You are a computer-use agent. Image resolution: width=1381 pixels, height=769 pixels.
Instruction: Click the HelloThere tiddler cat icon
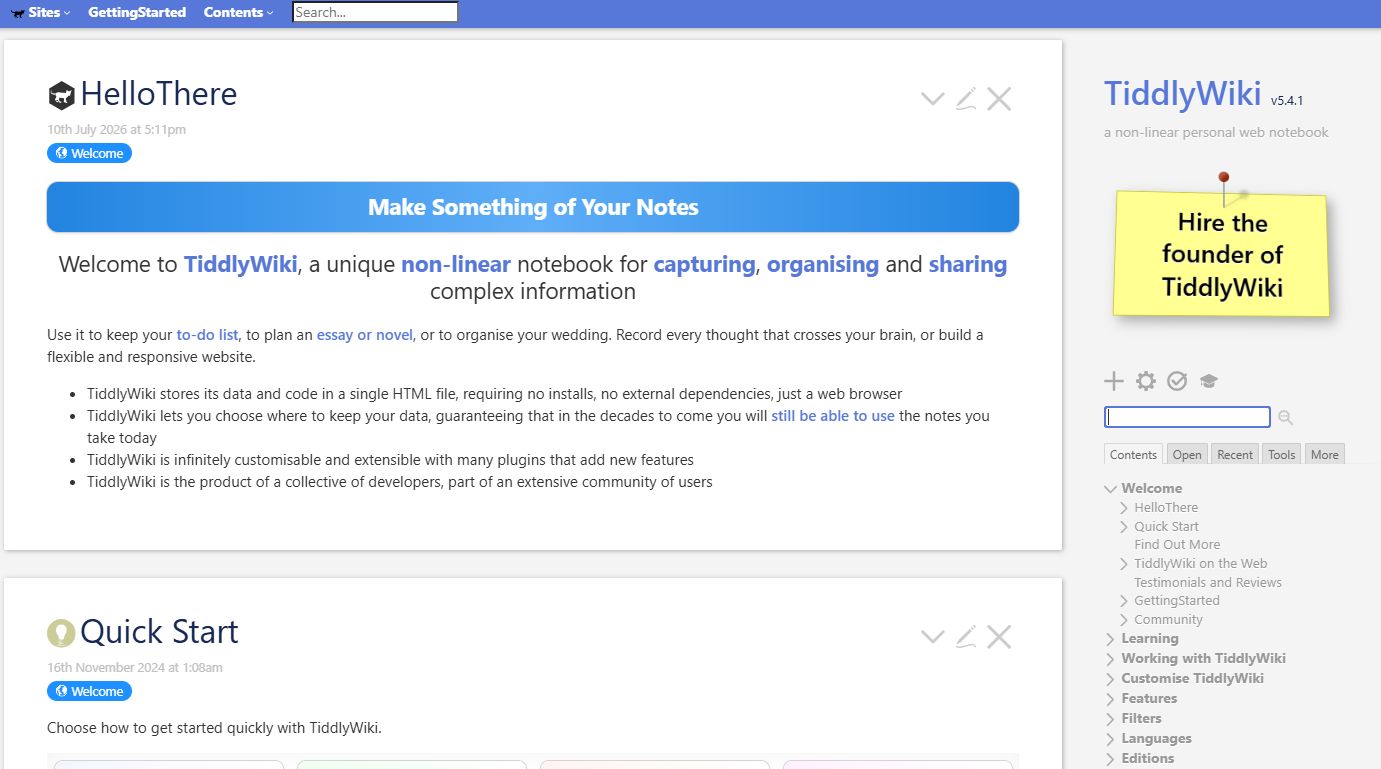tap(61, 95)
